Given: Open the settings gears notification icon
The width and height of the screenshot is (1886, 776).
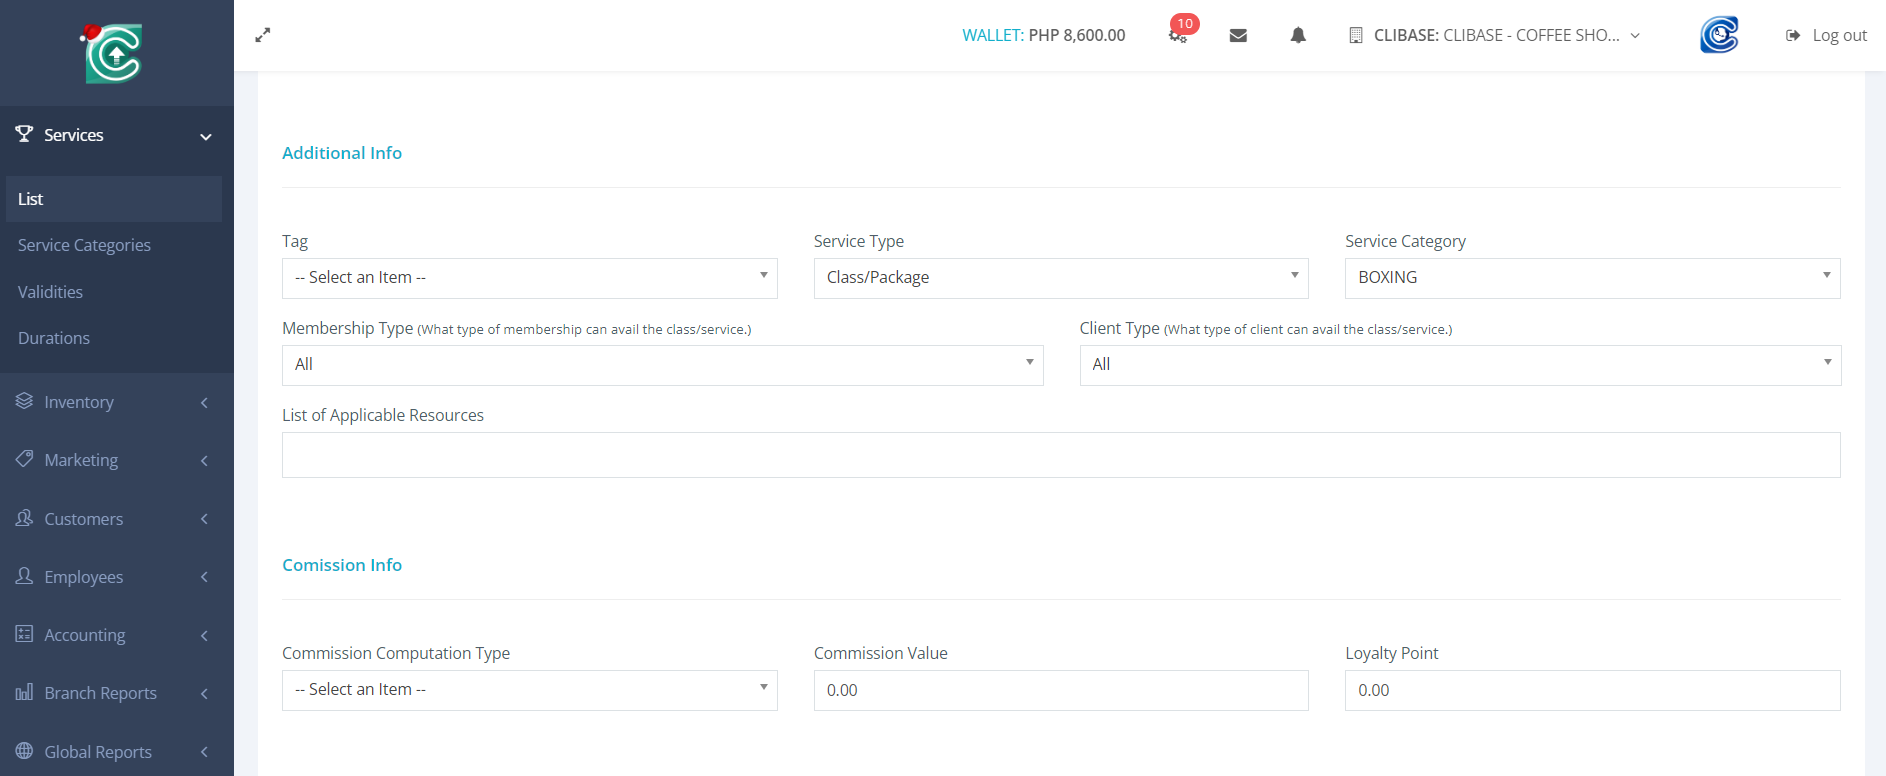Looking at the screenshot, I should coord(1178,35).
